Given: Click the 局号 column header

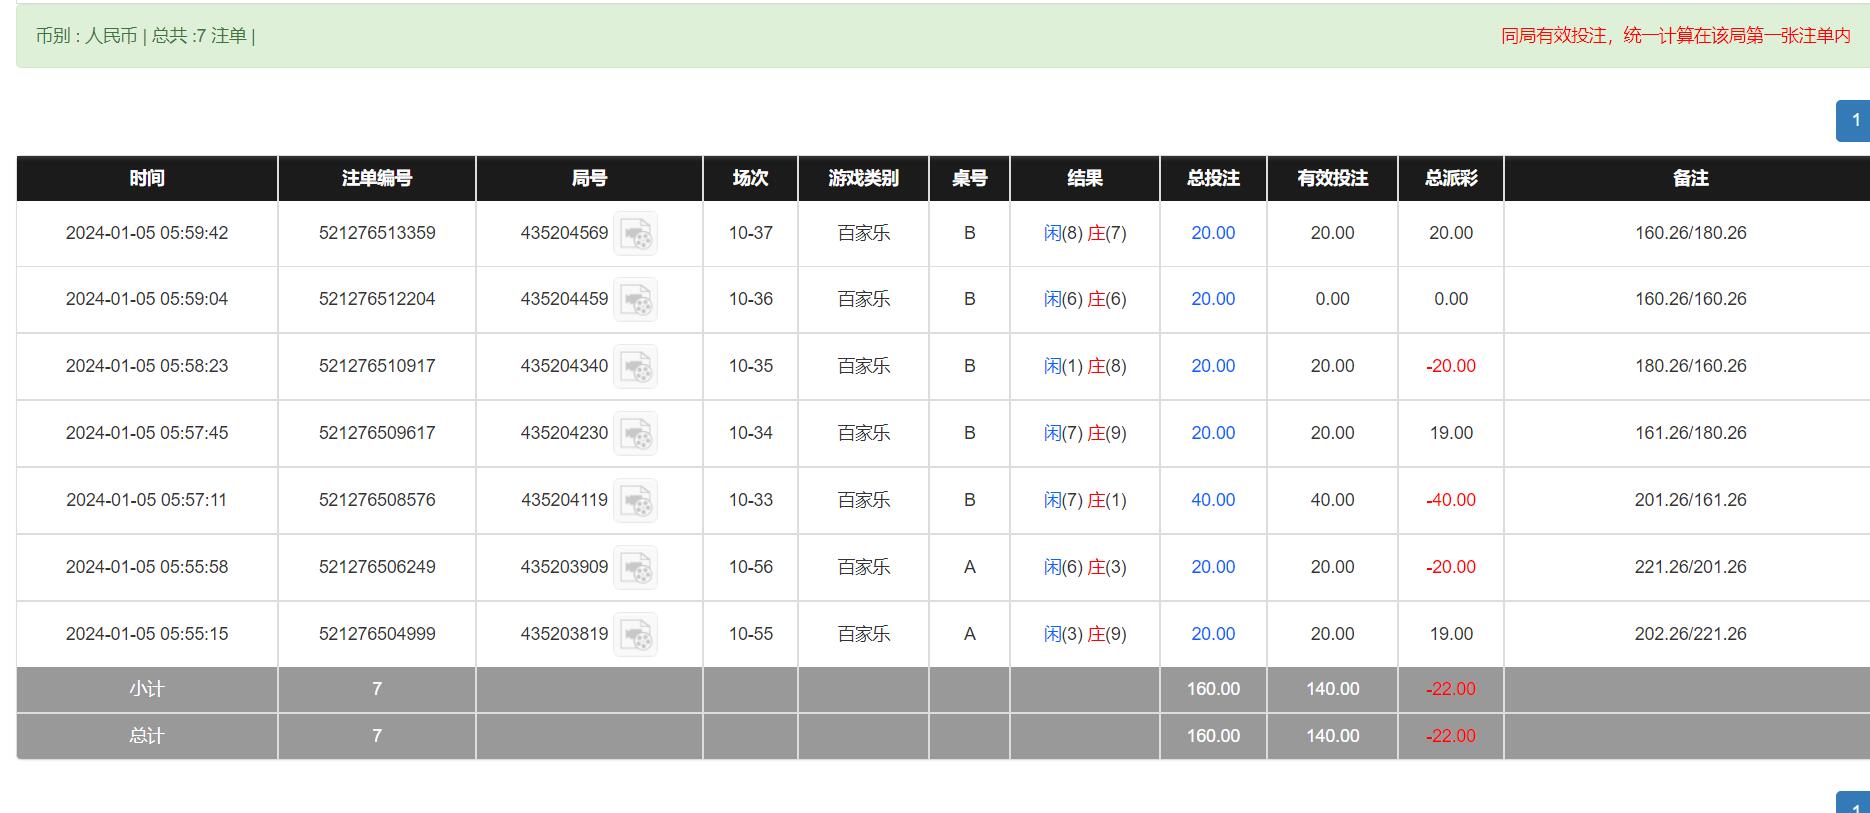Looking at the screenshot, I should coord(589,178).
